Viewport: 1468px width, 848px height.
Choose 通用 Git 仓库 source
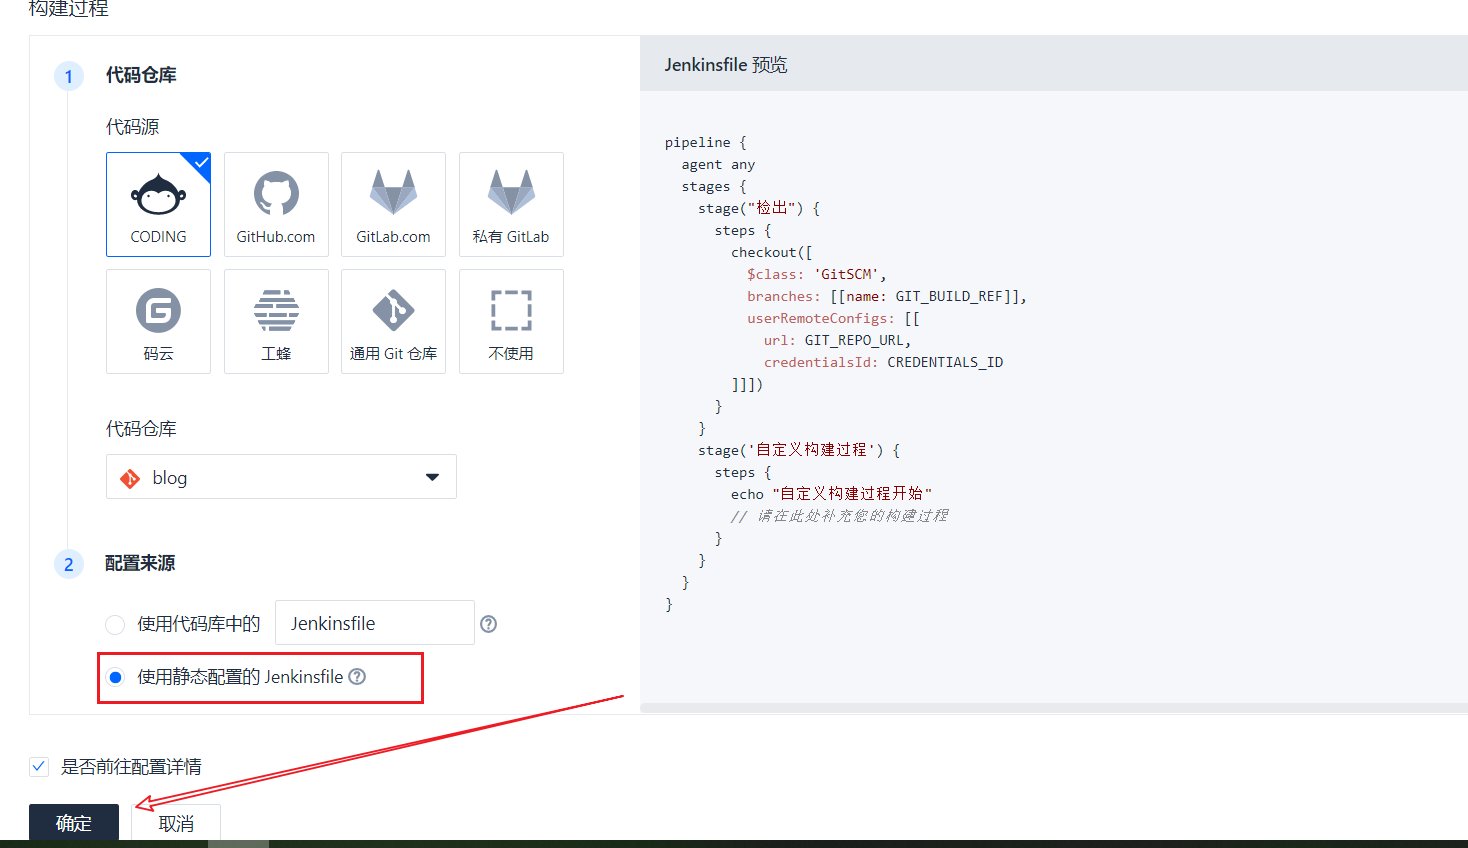point(393,321)
